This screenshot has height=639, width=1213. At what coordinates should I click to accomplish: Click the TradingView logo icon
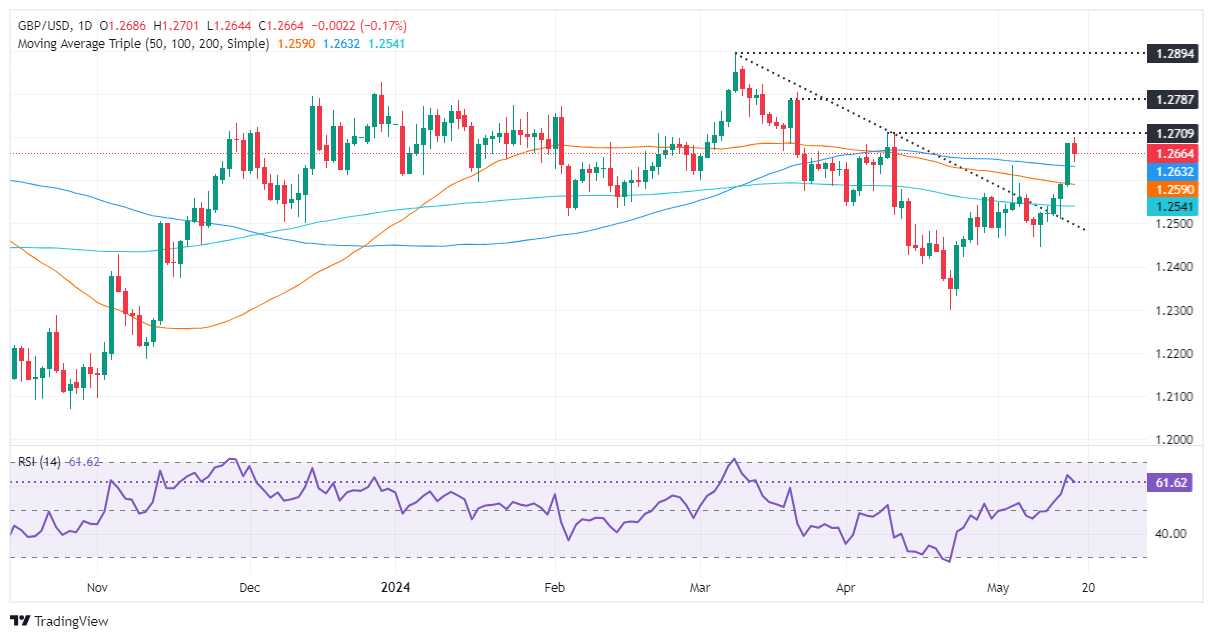[20, 621]
